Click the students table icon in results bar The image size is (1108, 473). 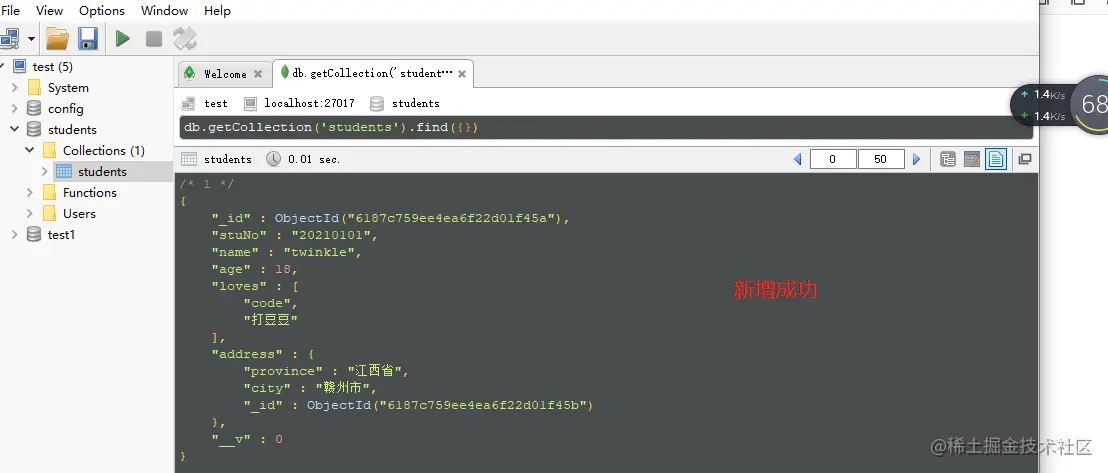(189, 159)
